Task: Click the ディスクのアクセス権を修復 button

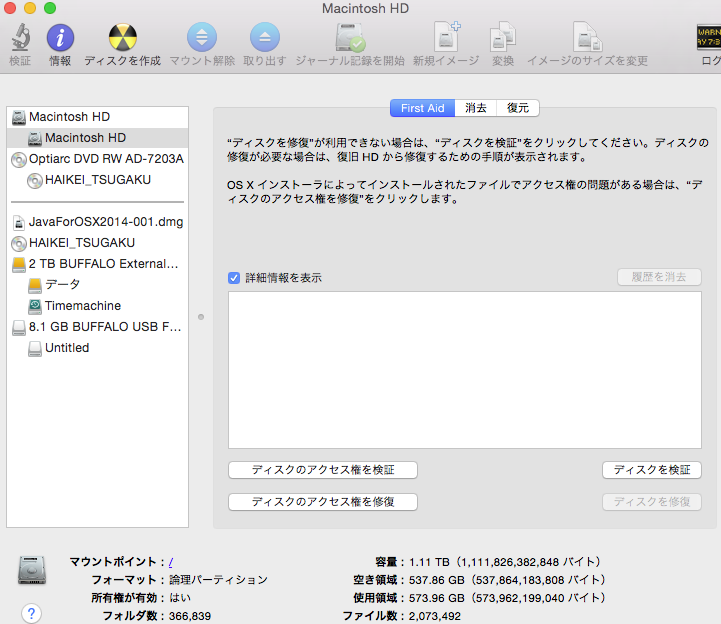Action: tap(322, 502)
